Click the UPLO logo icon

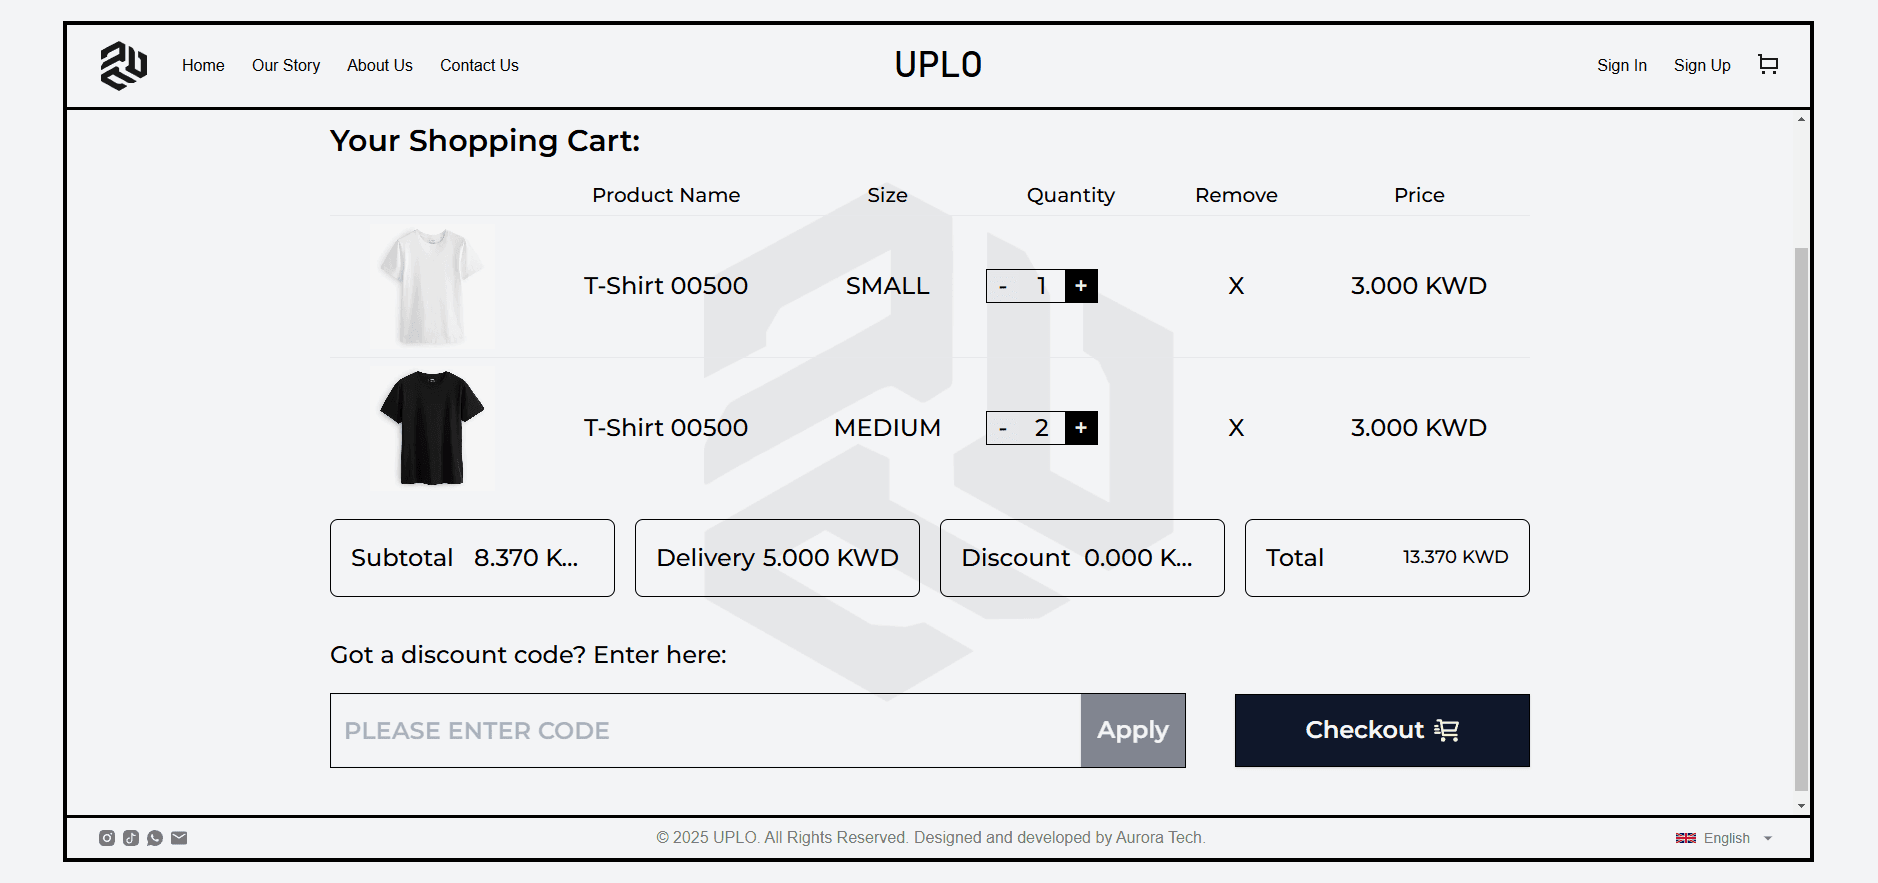pyautogui.click(x=123, y=65)
